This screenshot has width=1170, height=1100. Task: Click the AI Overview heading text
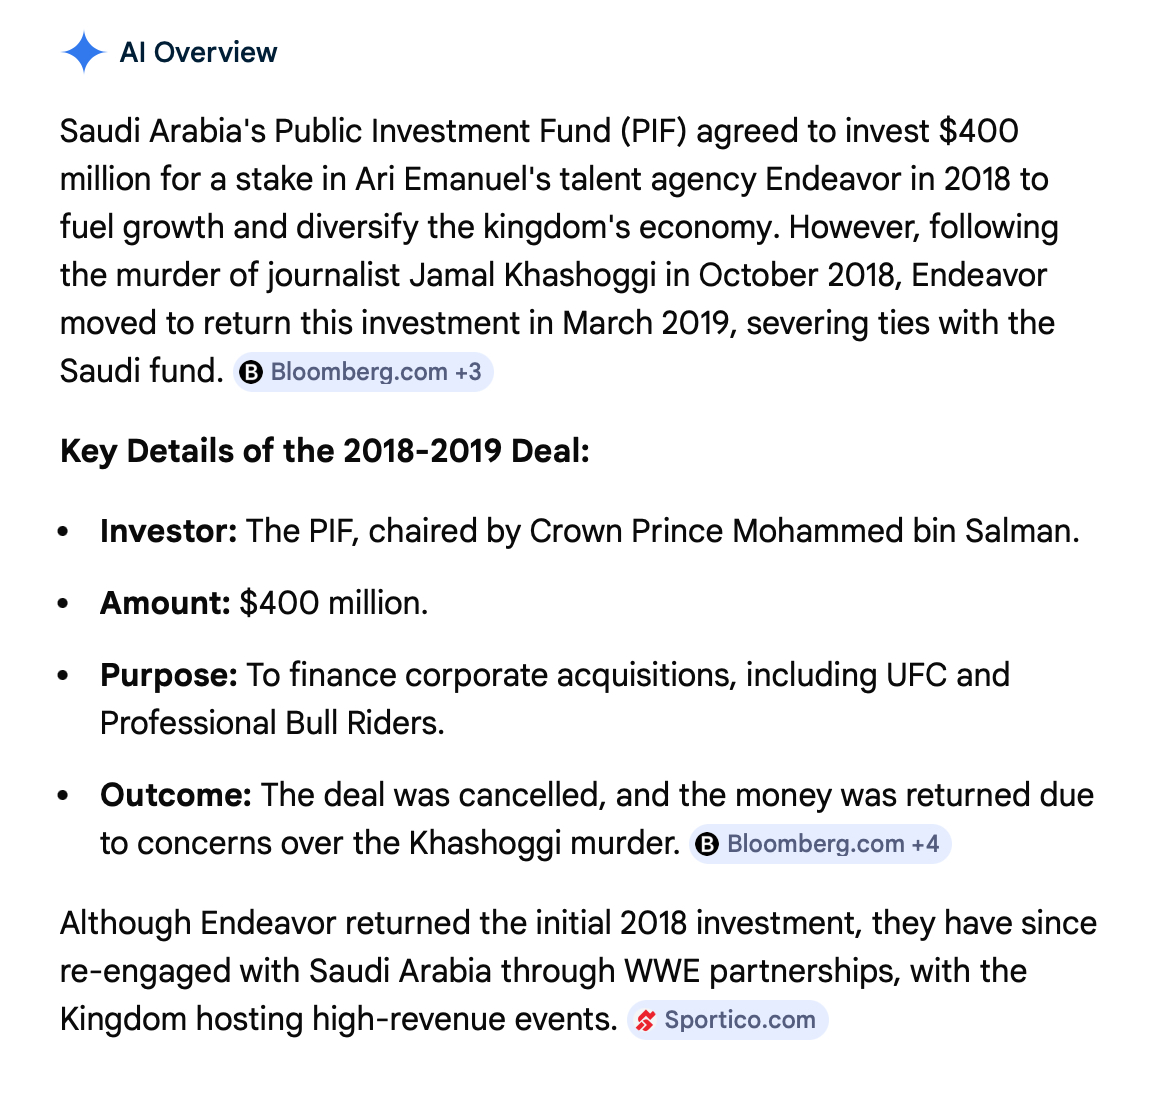coord(198,52)
